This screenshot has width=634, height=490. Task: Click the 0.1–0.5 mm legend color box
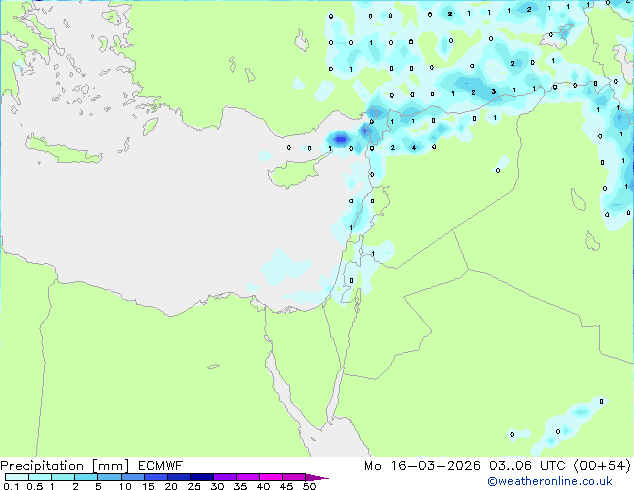coord(17,477)
